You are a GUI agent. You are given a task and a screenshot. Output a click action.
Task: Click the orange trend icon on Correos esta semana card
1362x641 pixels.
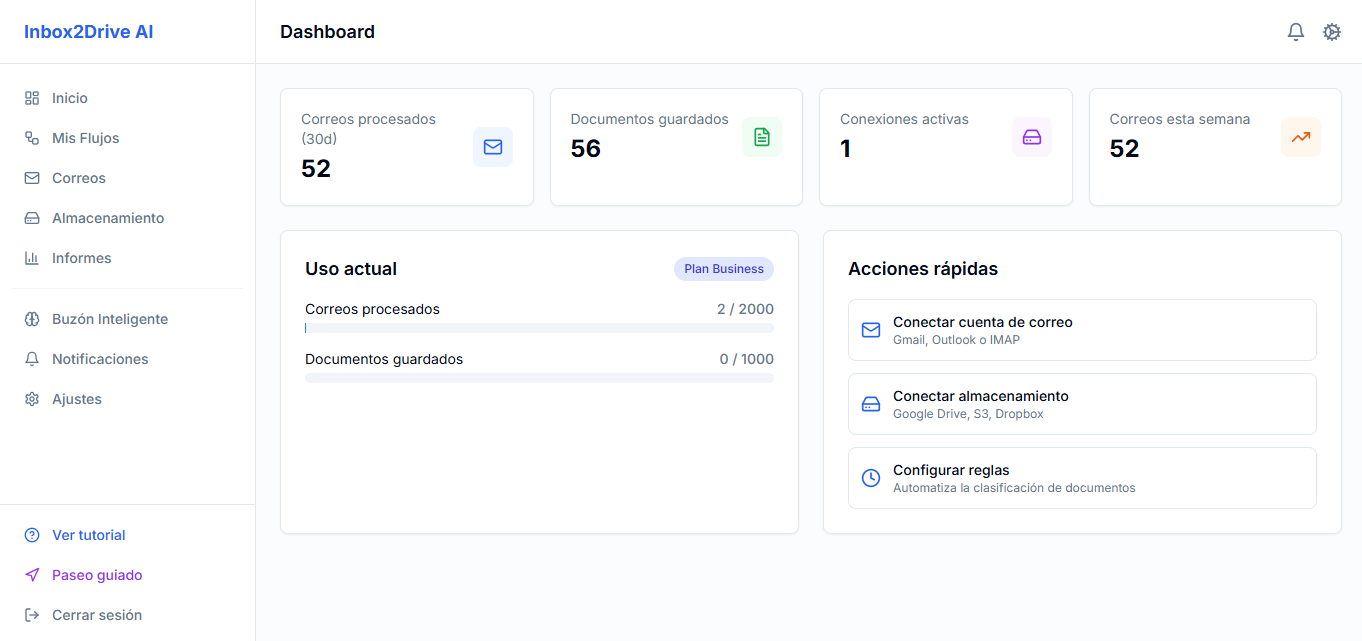1300,137
